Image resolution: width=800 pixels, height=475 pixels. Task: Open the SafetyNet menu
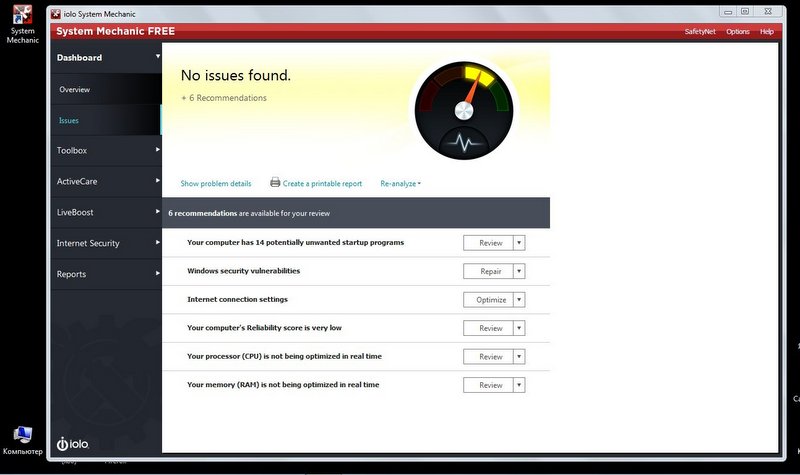point(700,32)
